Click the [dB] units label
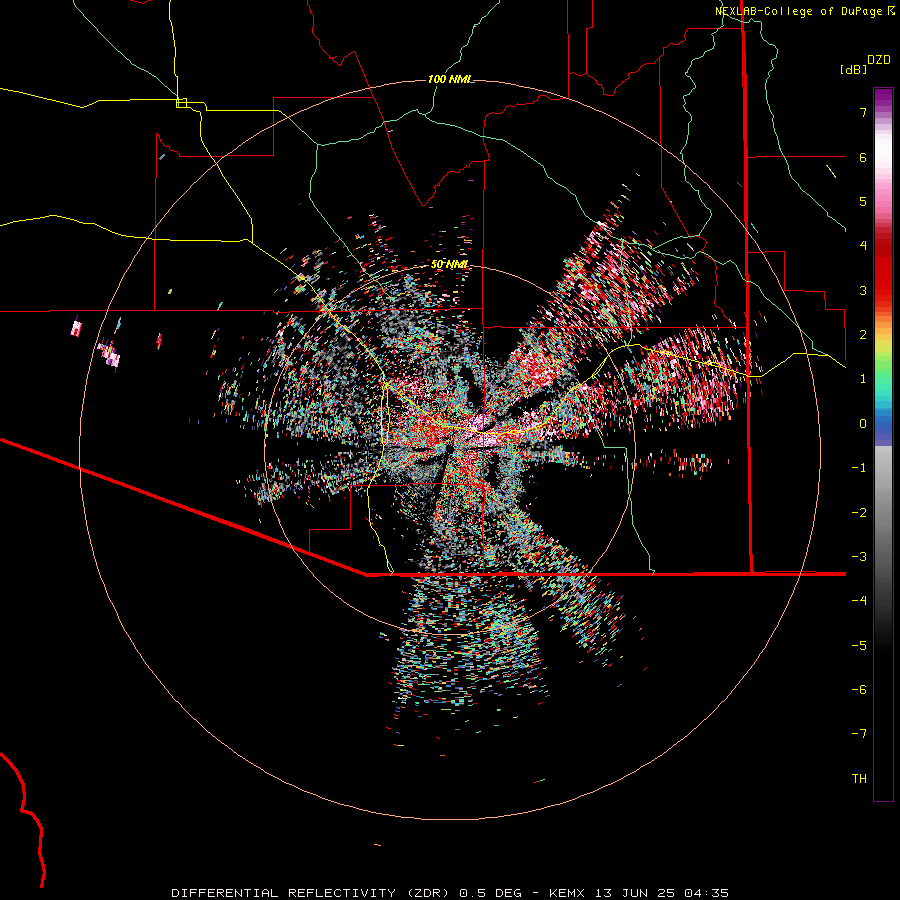 click(854, 69)
